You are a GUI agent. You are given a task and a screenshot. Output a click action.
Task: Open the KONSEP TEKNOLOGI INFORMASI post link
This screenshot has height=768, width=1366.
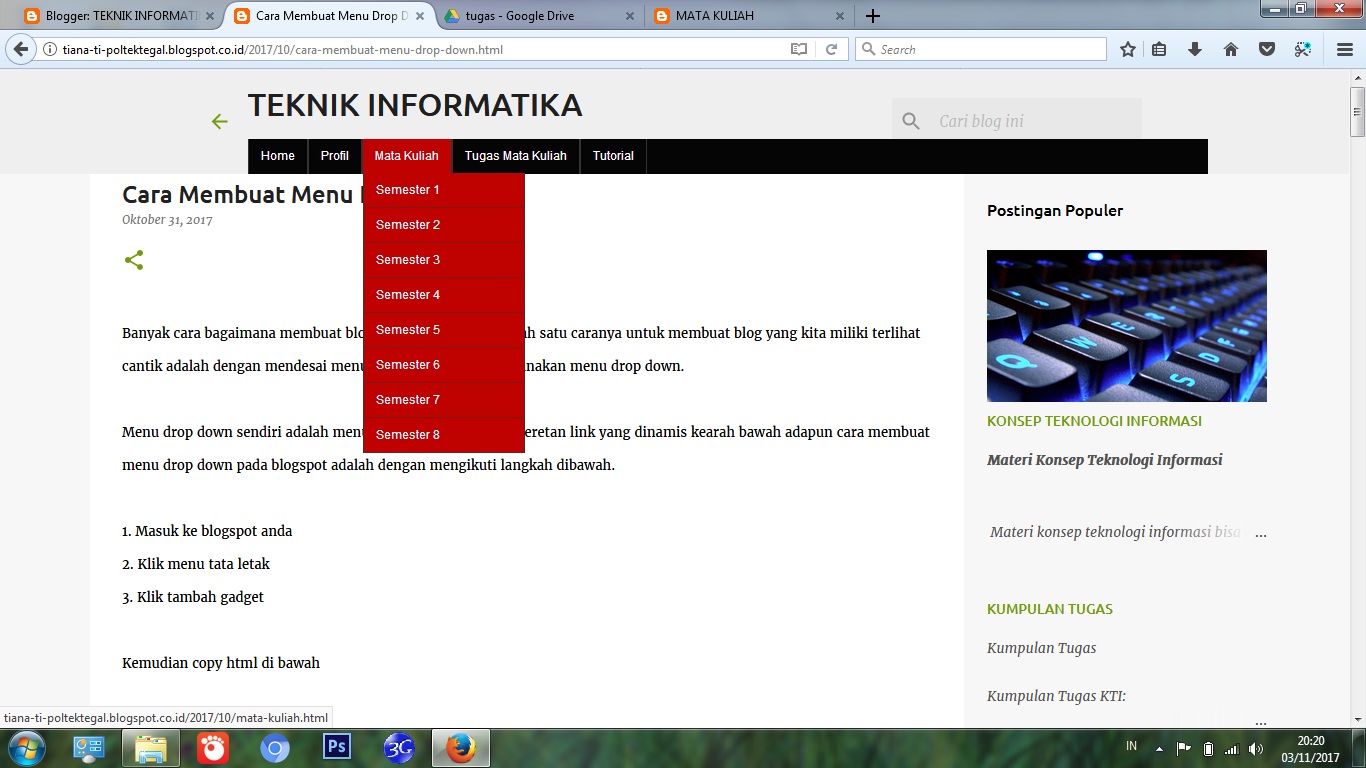pyautogui.click(x=1093, y=421)
